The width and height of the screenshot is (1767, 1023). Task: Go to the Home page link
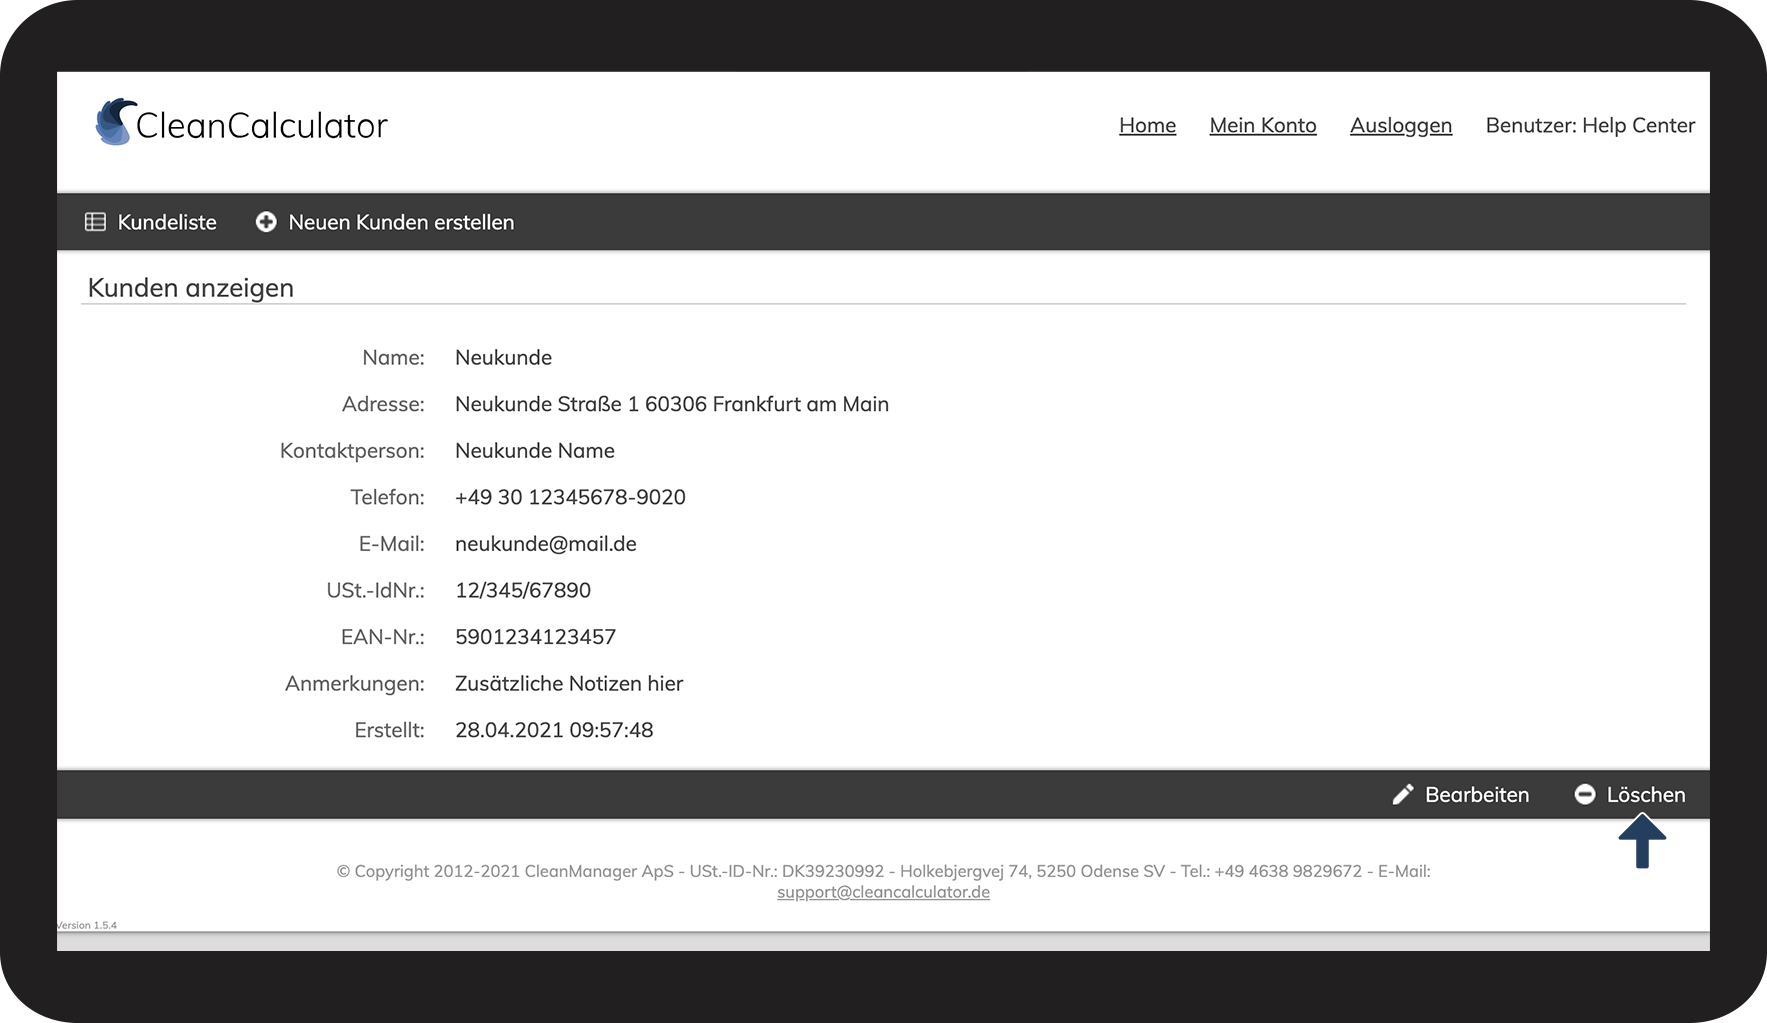click(1147, 125)
